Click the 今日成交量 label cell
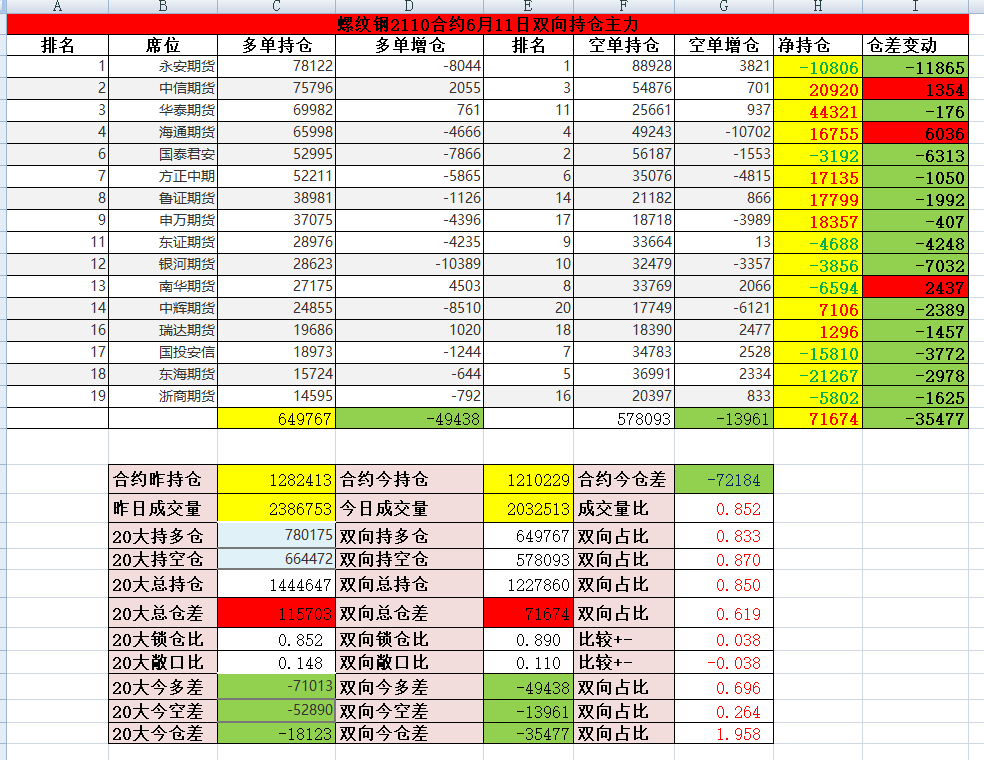 (x=409, y=509)
